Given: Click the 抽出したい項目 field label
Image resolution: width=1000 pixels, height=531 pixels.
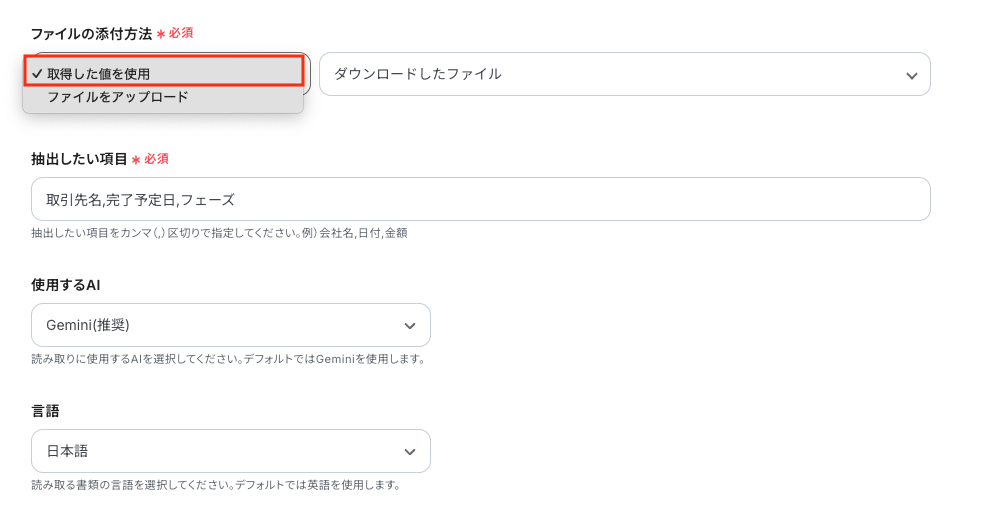Looking at the screenshot, I should pyautogui.click(x=79, y=159).
